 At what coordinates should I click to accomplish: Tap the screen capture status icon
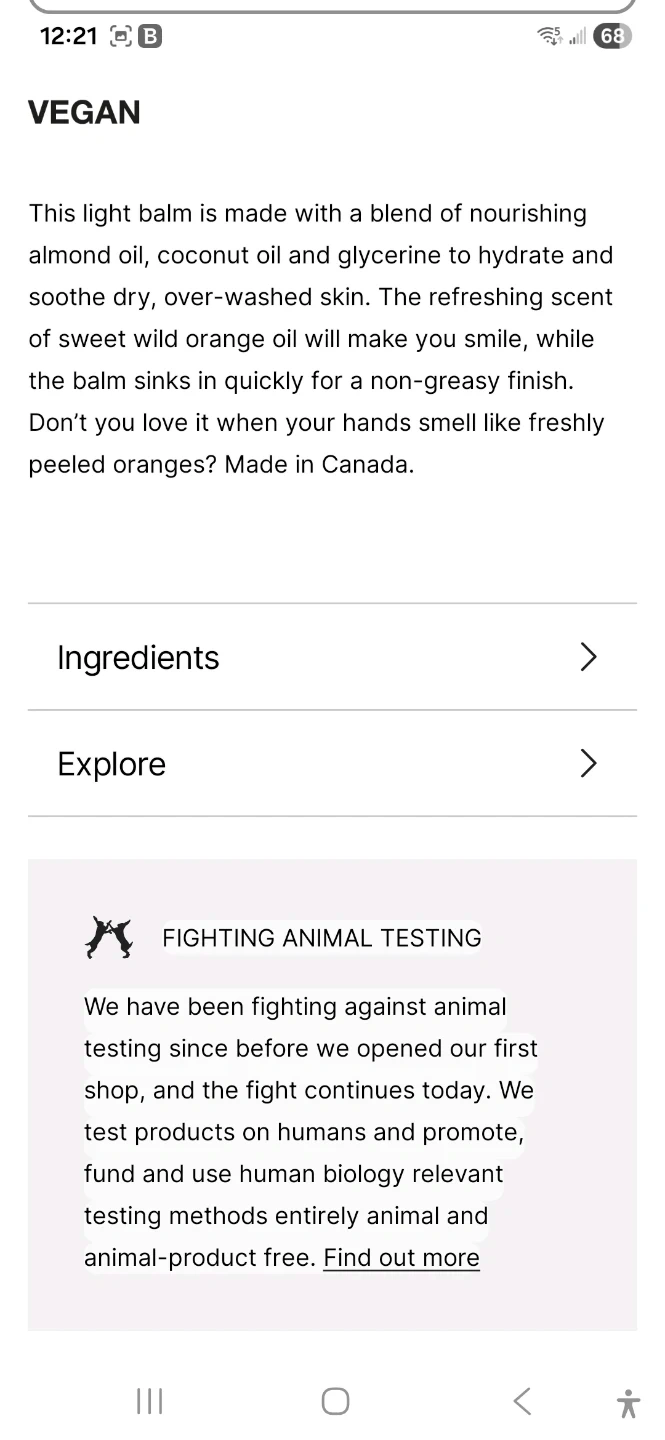pyautogui.click(x=119, y=37)
